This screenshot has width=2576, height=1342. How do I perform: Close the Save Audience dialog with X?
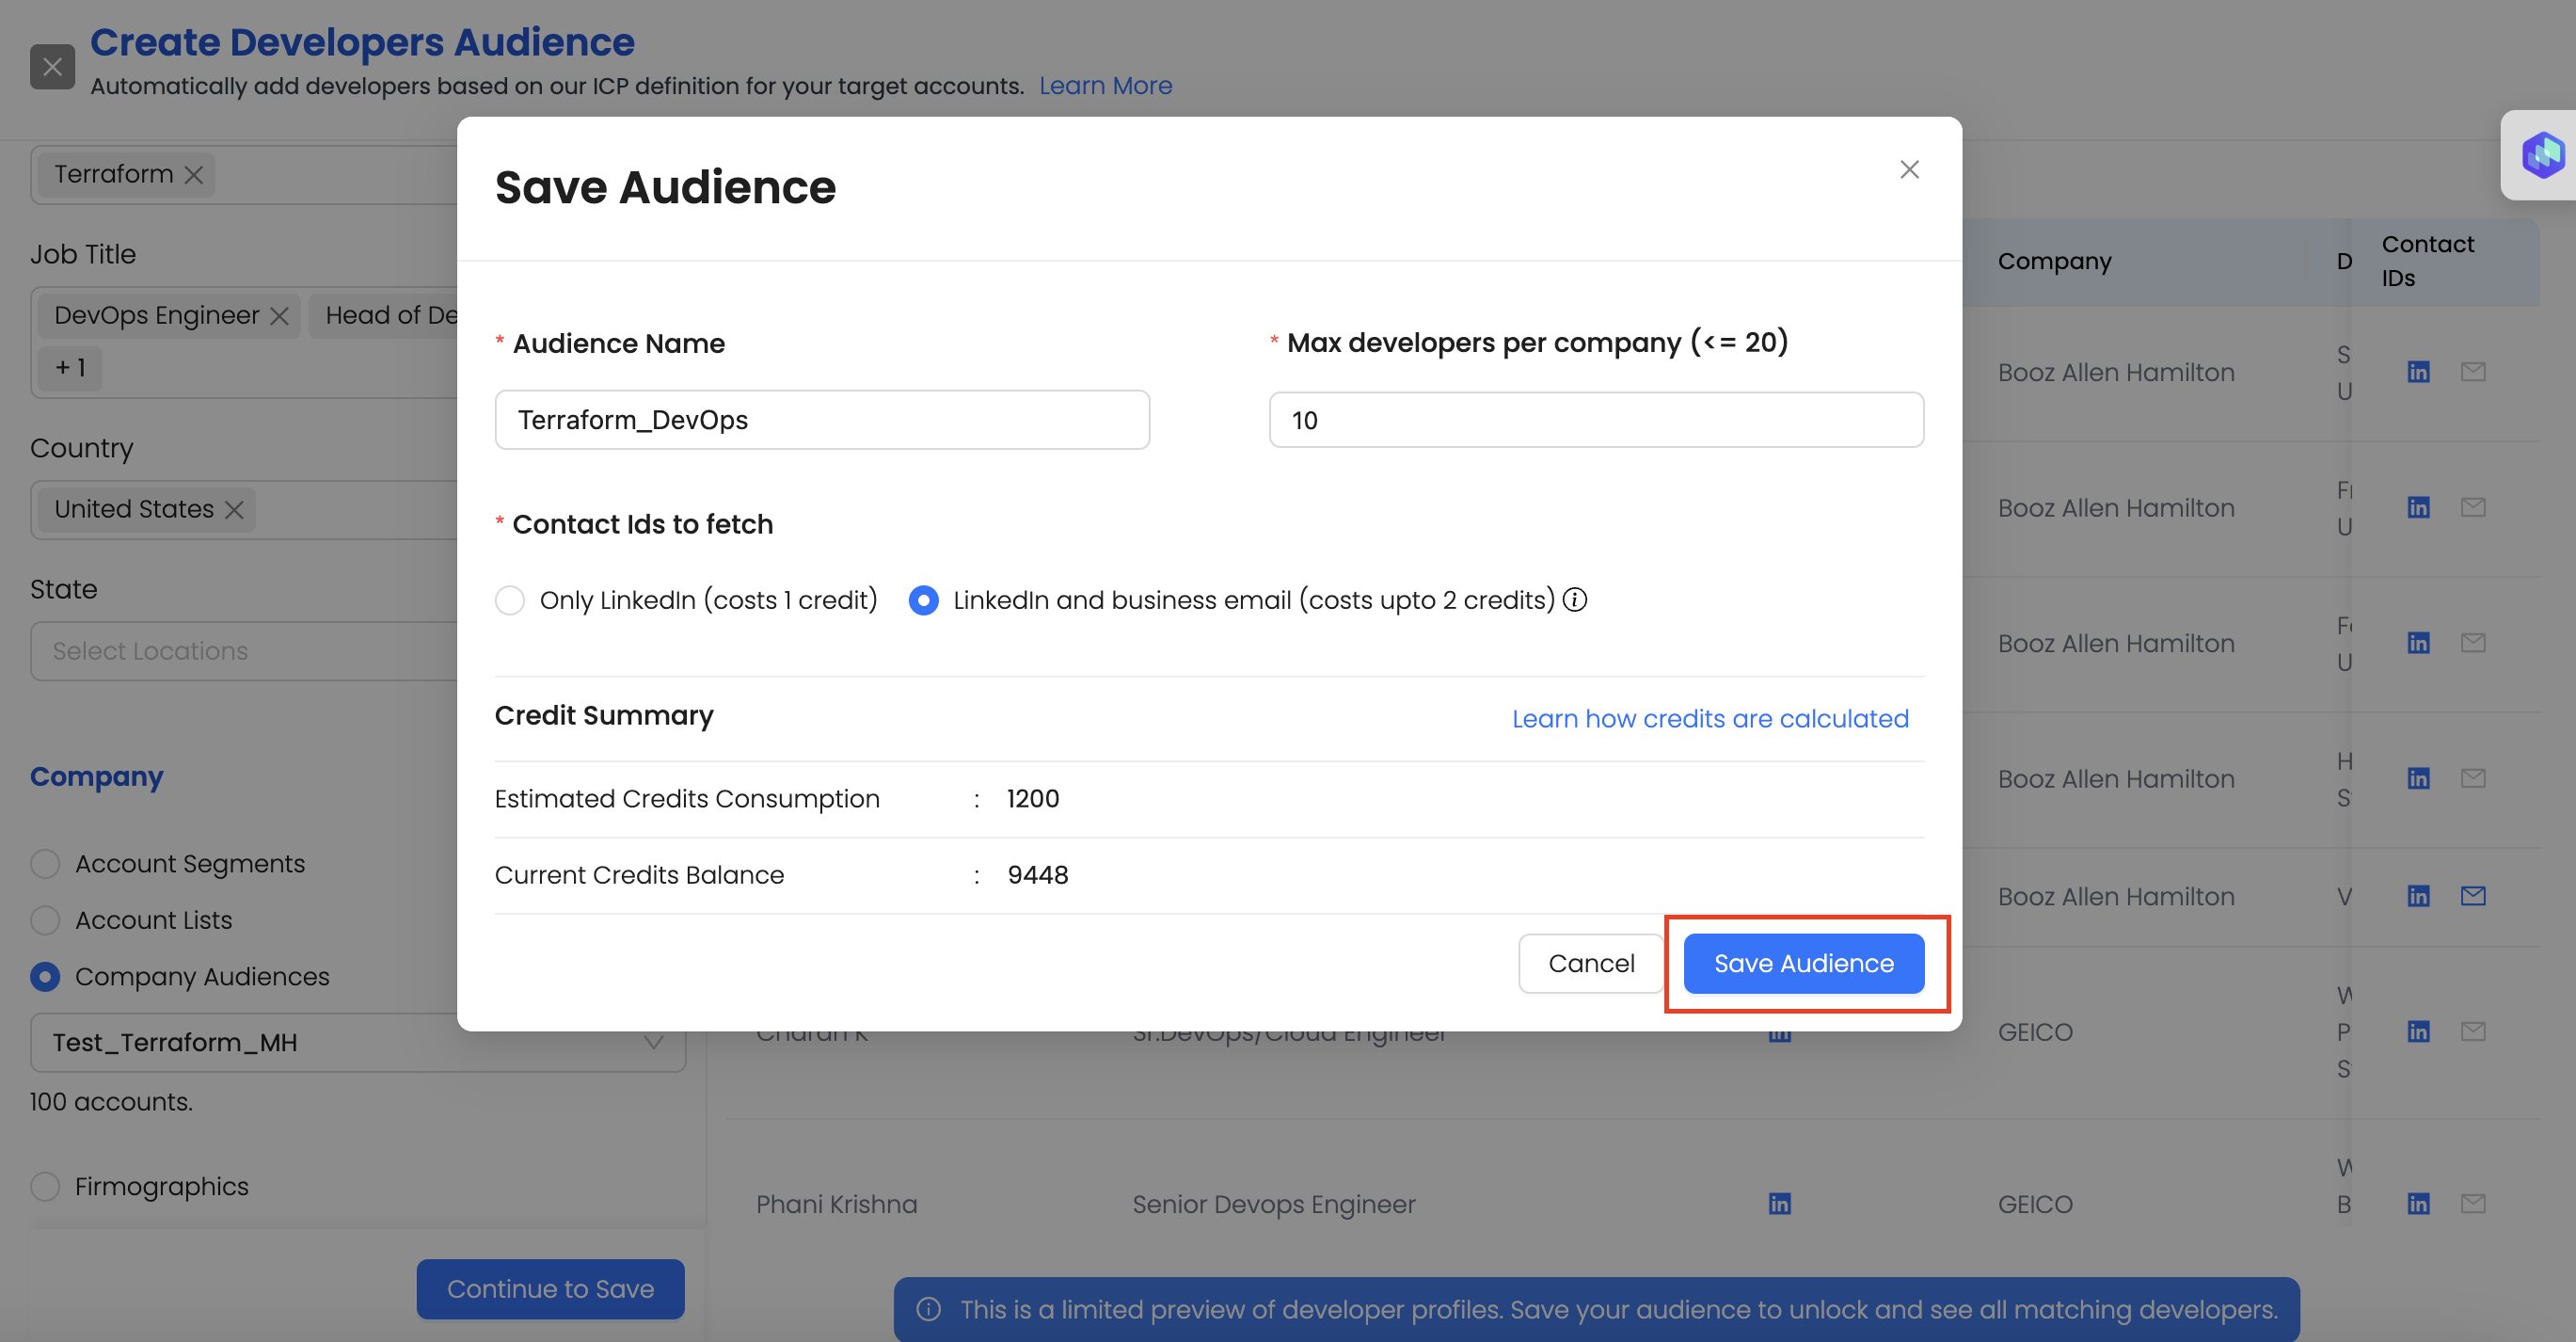(1909, 170)
